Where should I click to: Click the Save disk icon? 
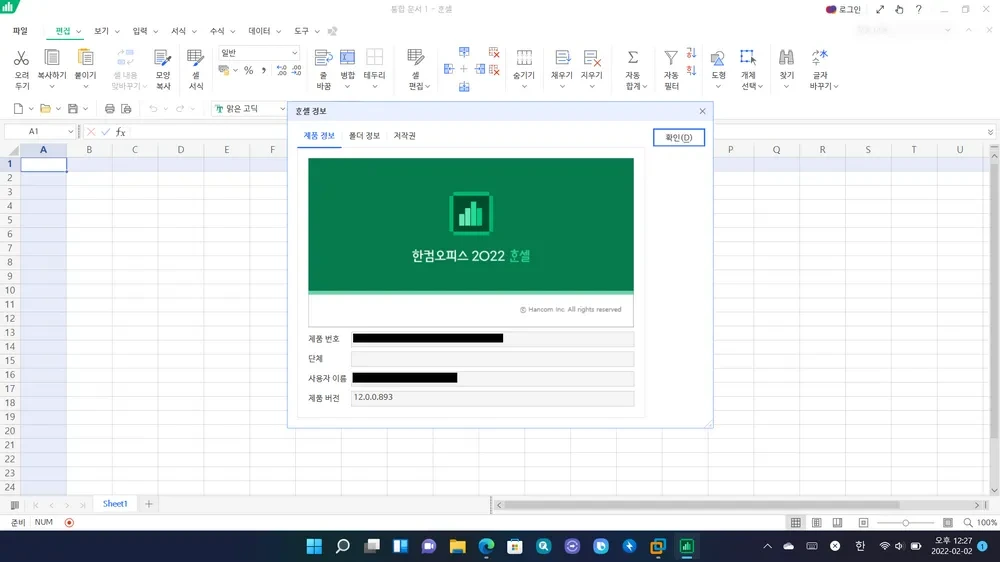73,108
